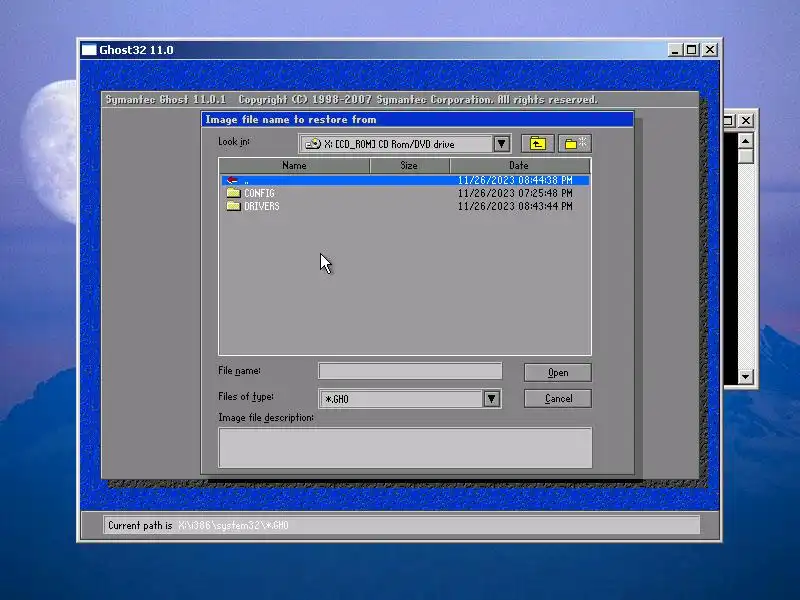Click scroll up arrow in background window

[x=745, y=140]
